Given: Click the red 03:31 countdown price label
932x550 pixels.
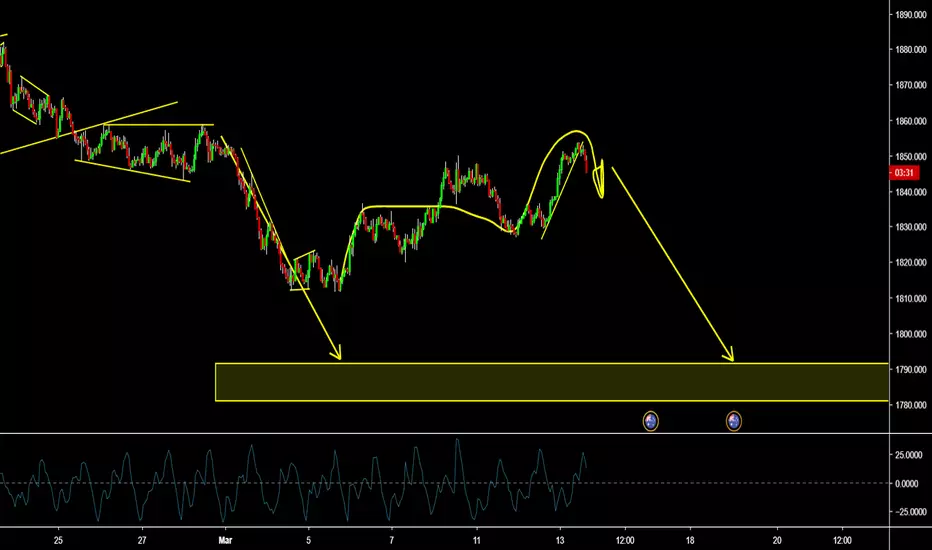Looking at the screenshot, I should click(x=903, y=173).
